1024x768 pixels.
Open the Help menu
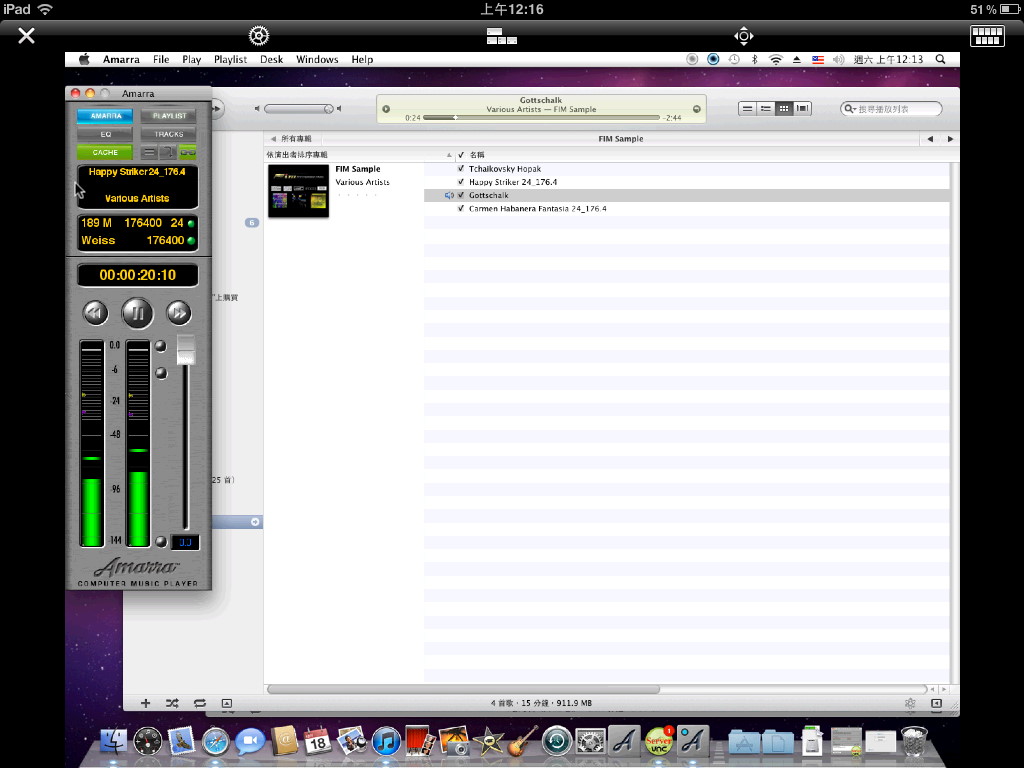tap(362, 59)
